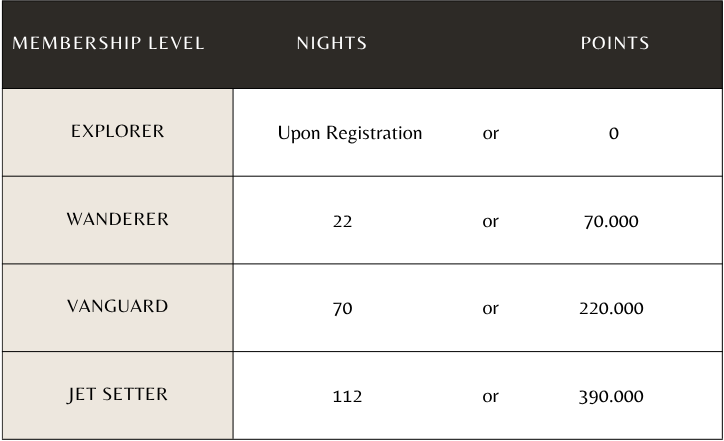Select the EXPLORER membership level cell
Viewport: 724px width, 441px height.
point(118,133)
